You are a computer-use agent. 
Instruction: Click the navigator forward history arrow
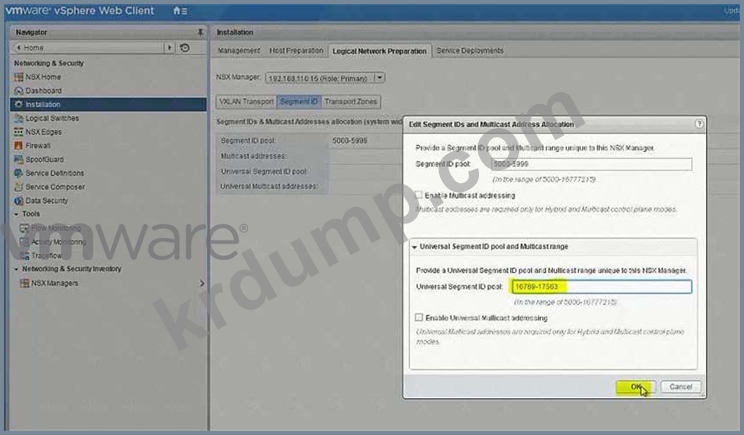169,47
